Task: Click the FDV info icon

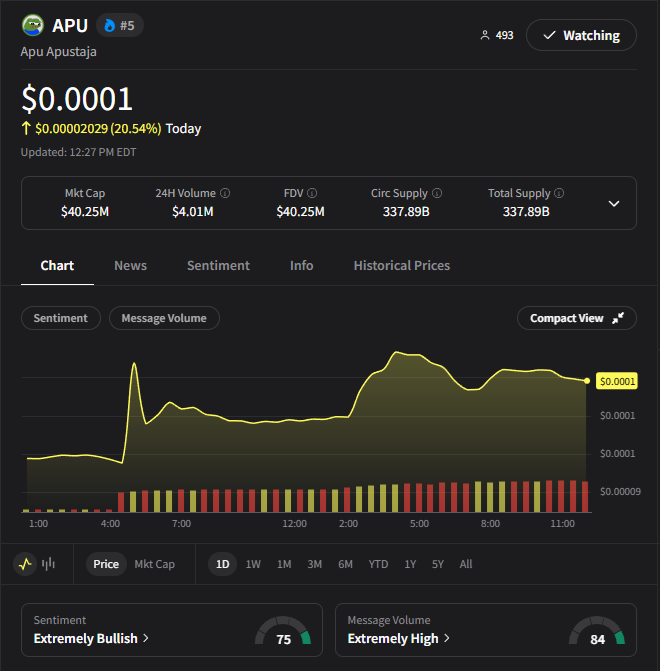Action: pos(312,193)
